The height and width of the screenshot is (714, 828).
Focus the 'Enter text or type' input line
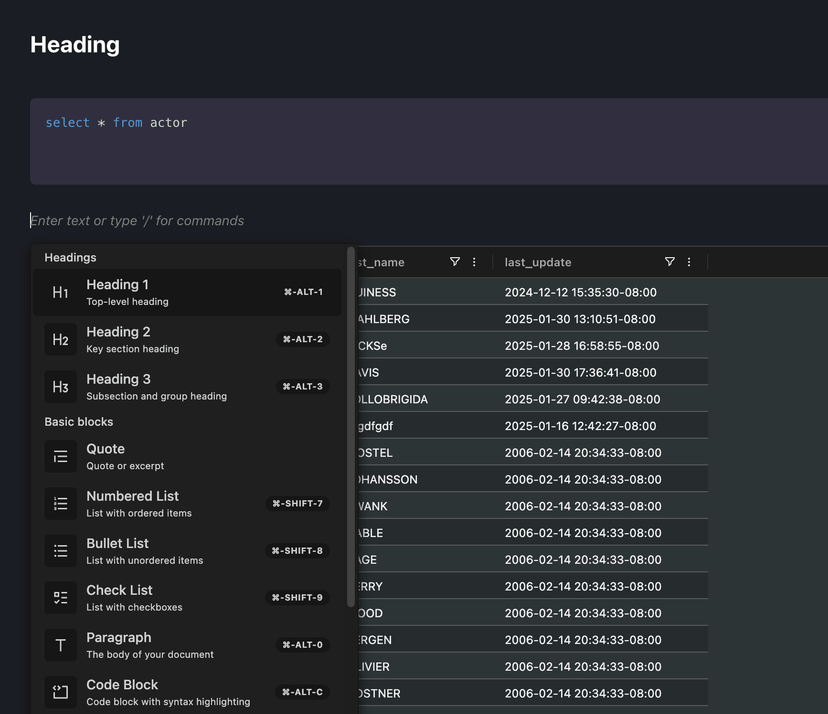coord(137,221)
